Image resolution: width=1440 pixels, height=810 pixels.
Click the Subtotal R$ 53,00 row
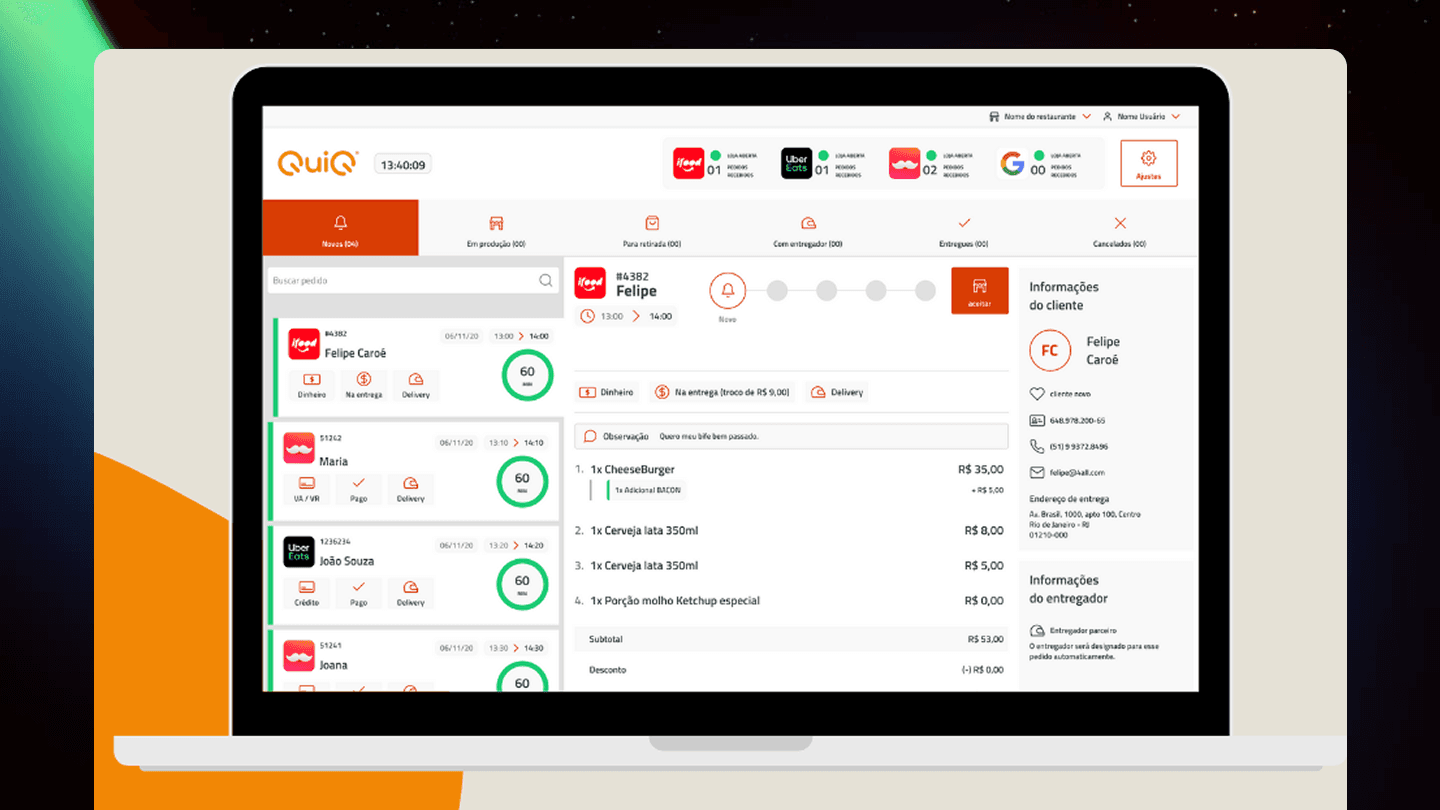[x=791, y=639]
